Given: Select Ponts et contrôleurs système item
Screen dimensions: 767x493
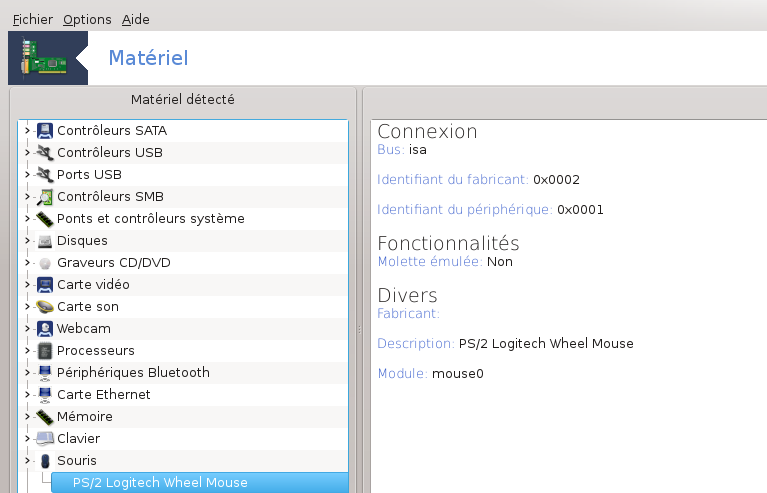Looking at the screenshot, I should pyautogui.click(x=150, y=219).
